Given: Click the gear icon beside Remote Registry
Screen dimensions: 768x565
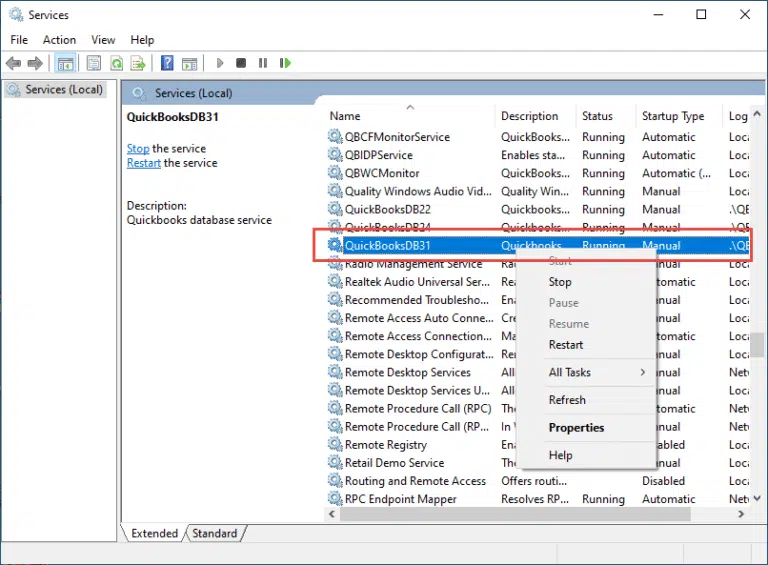Looking at the screenshot, I should tap(335, 445).
